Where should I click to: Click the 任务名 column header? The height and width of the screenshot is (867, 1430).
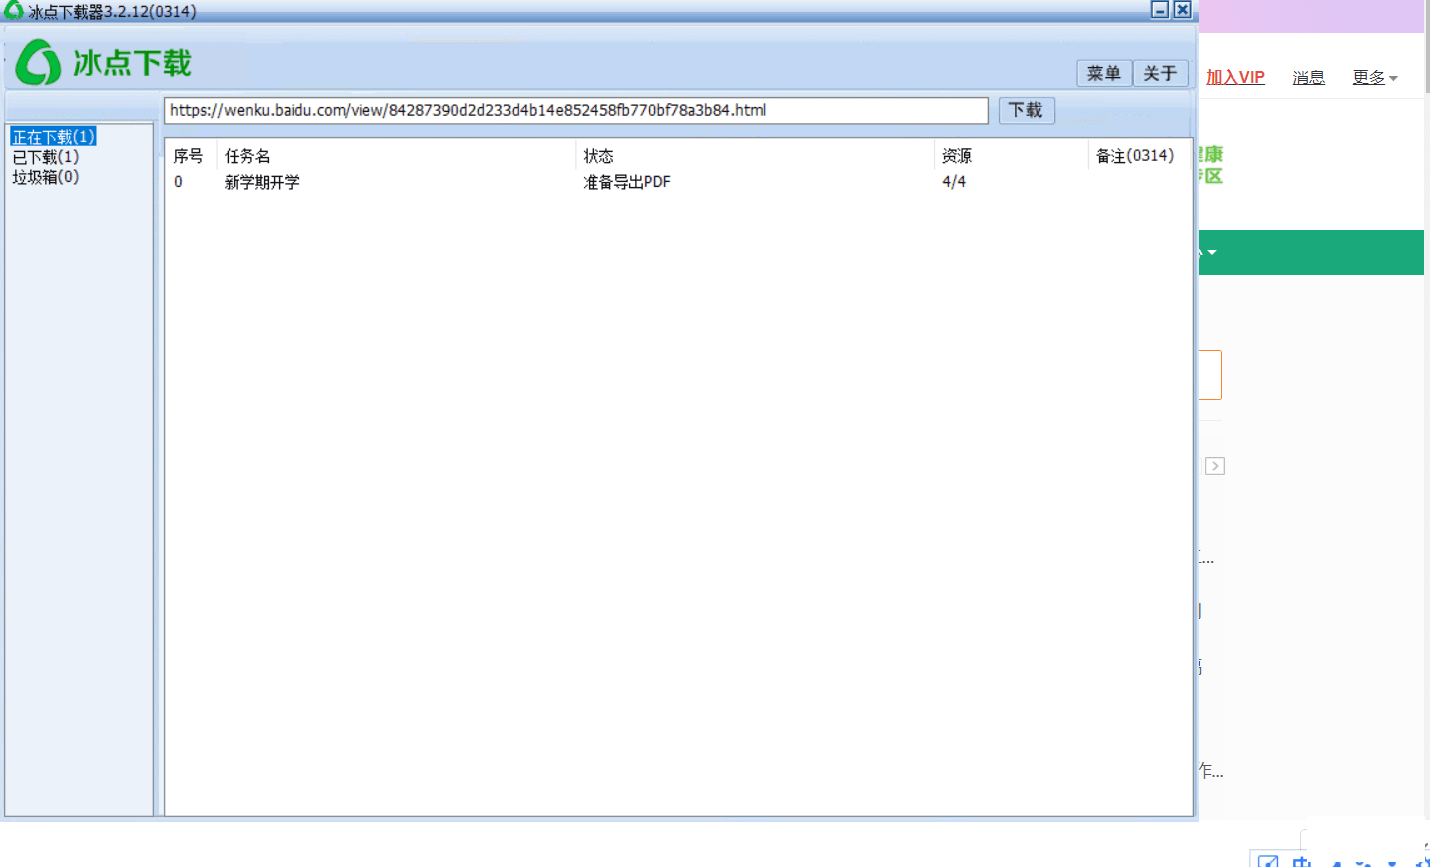click(x=396, y=156)
